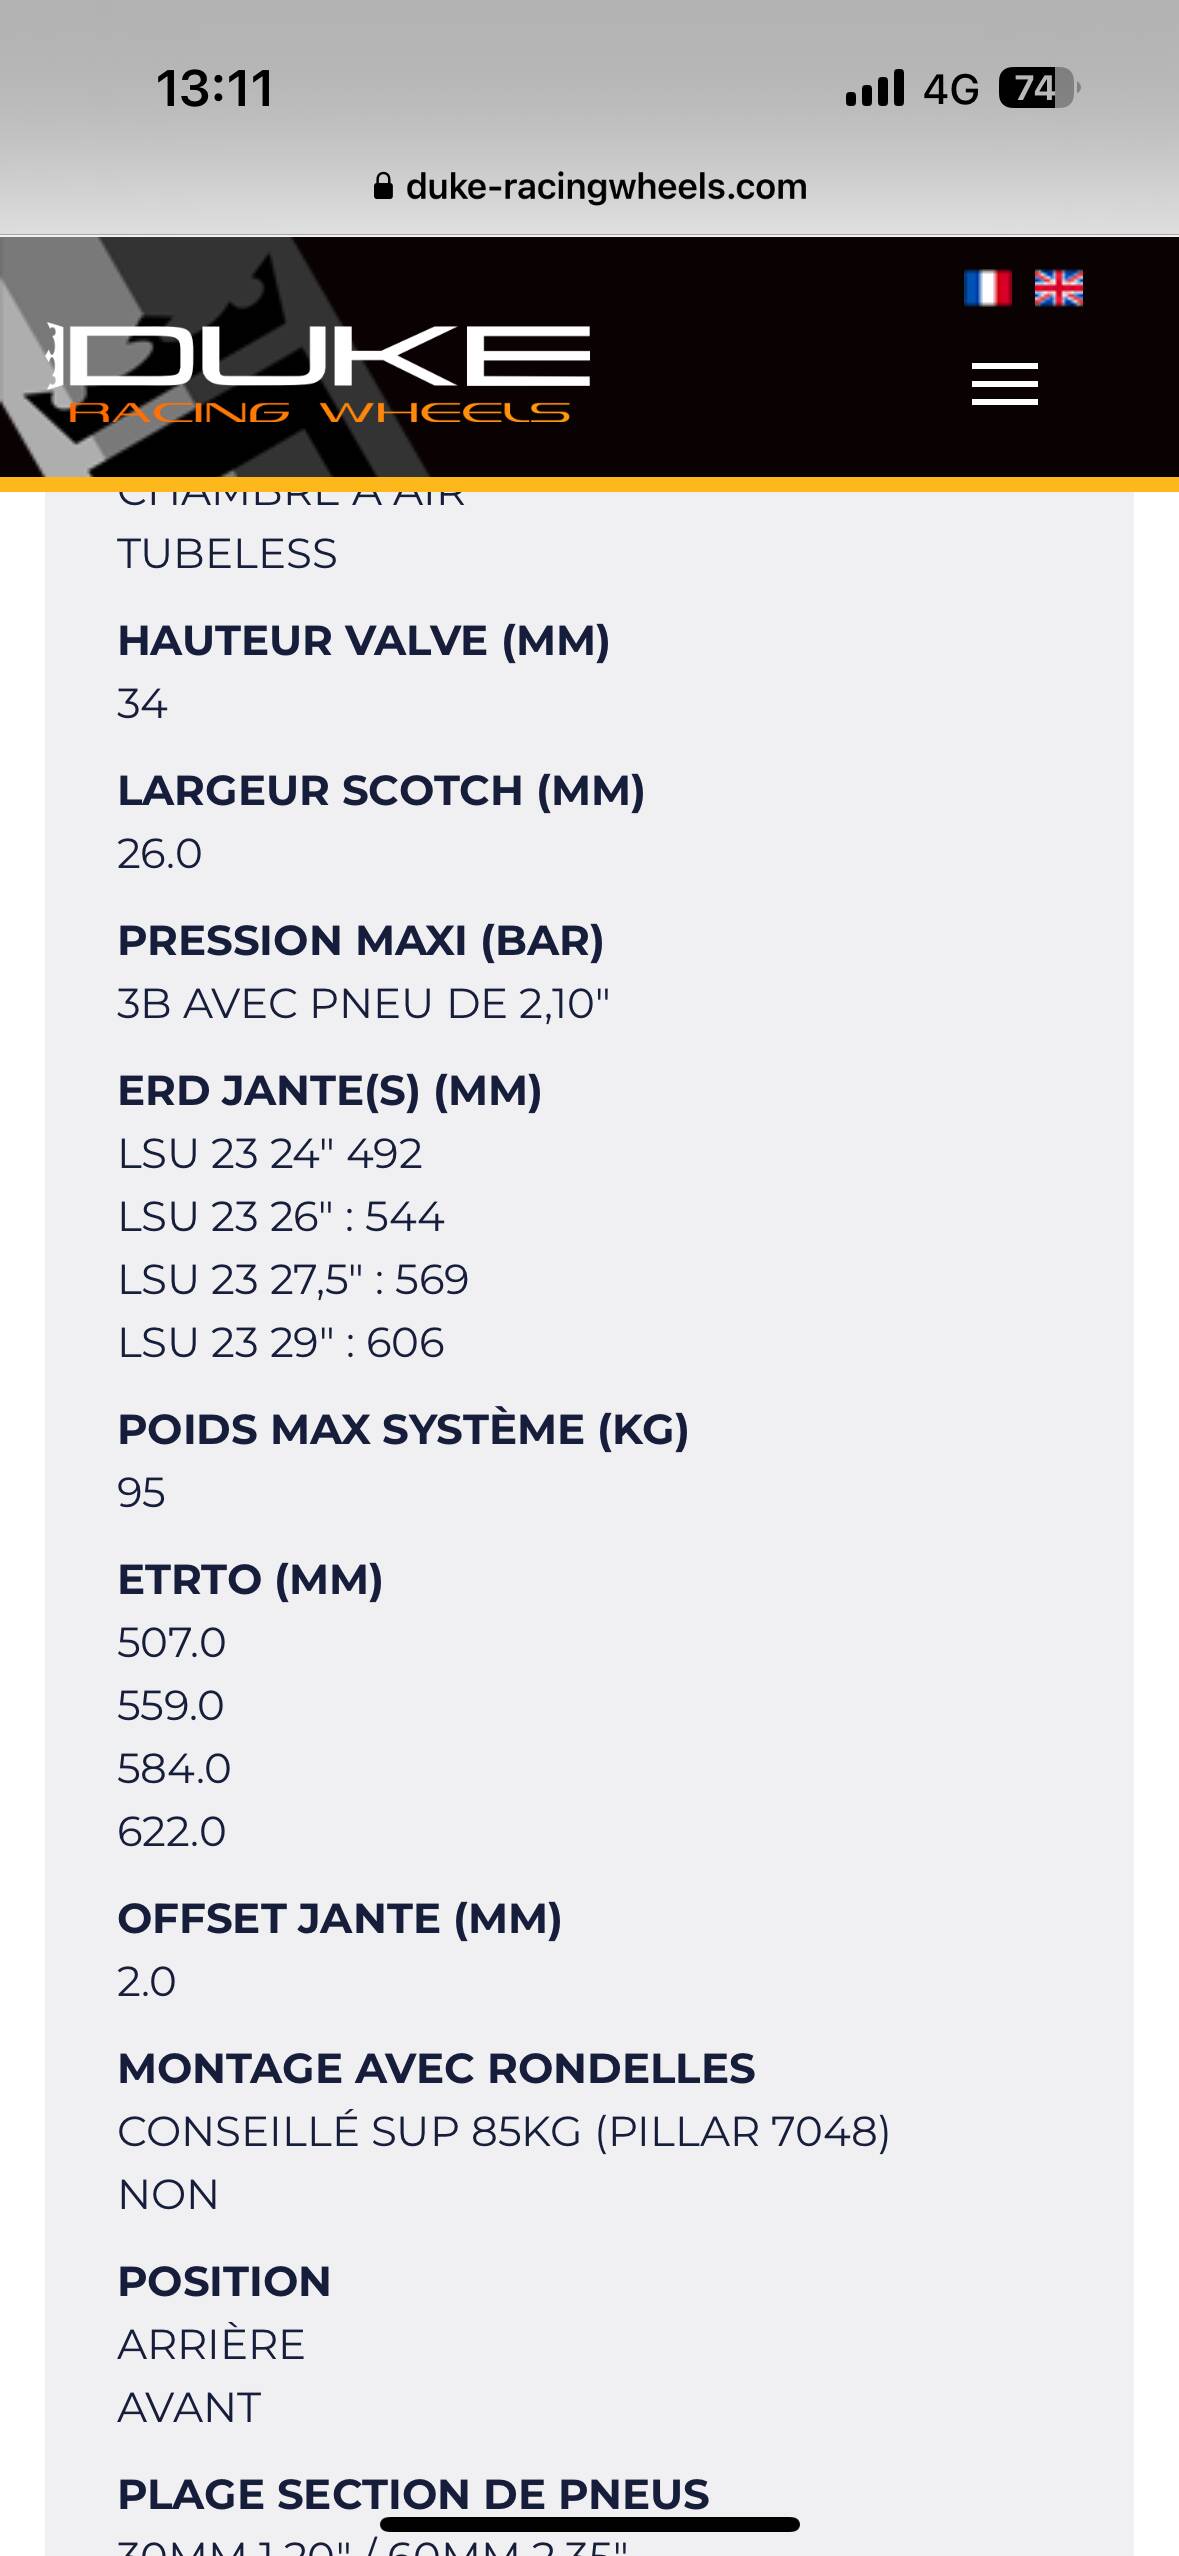Tap the home indicator bar at bottom
The width and height of the screenshot is (1179, 2556).
pos(590,2524)
